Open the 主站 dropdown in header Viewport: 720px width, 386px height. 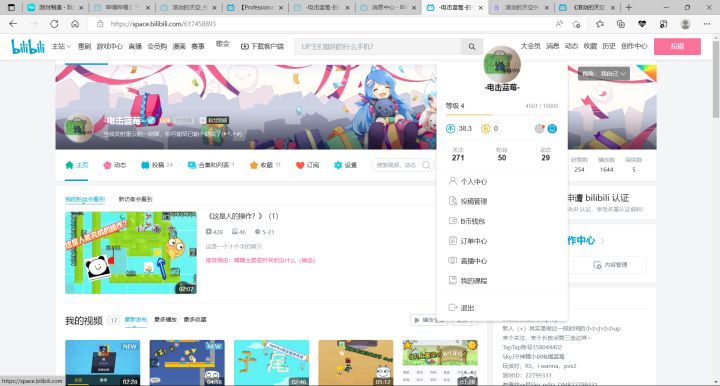click(61, 46)
